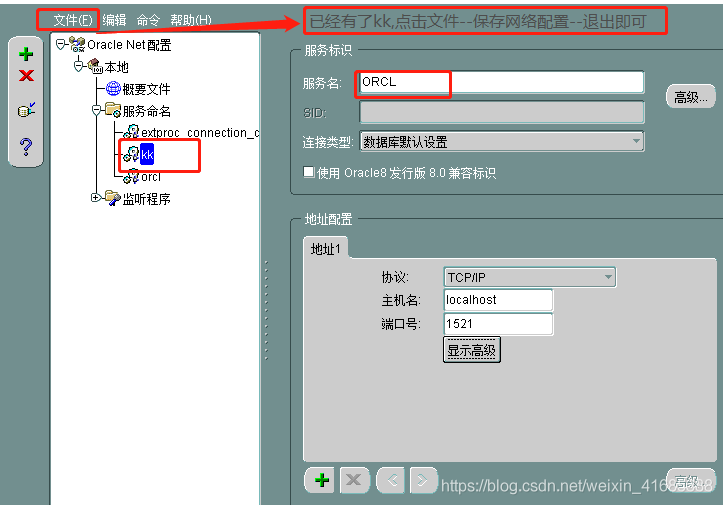Collapse the 服务命名 tree node
This screenshot has width=723, height=505.
(x=96, y=110)
